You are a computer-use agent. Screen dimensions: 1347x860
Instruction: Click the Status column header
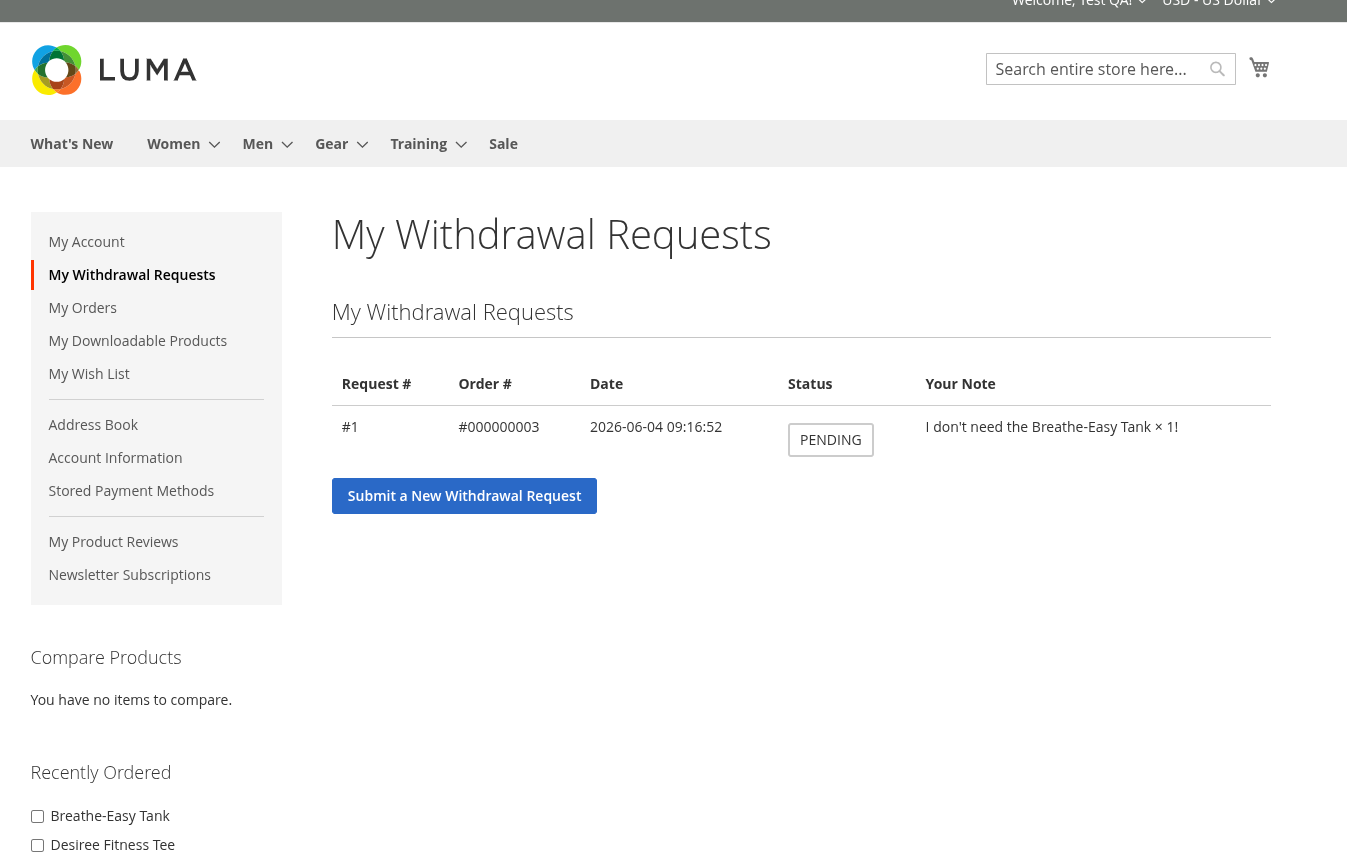pos(810,384)
